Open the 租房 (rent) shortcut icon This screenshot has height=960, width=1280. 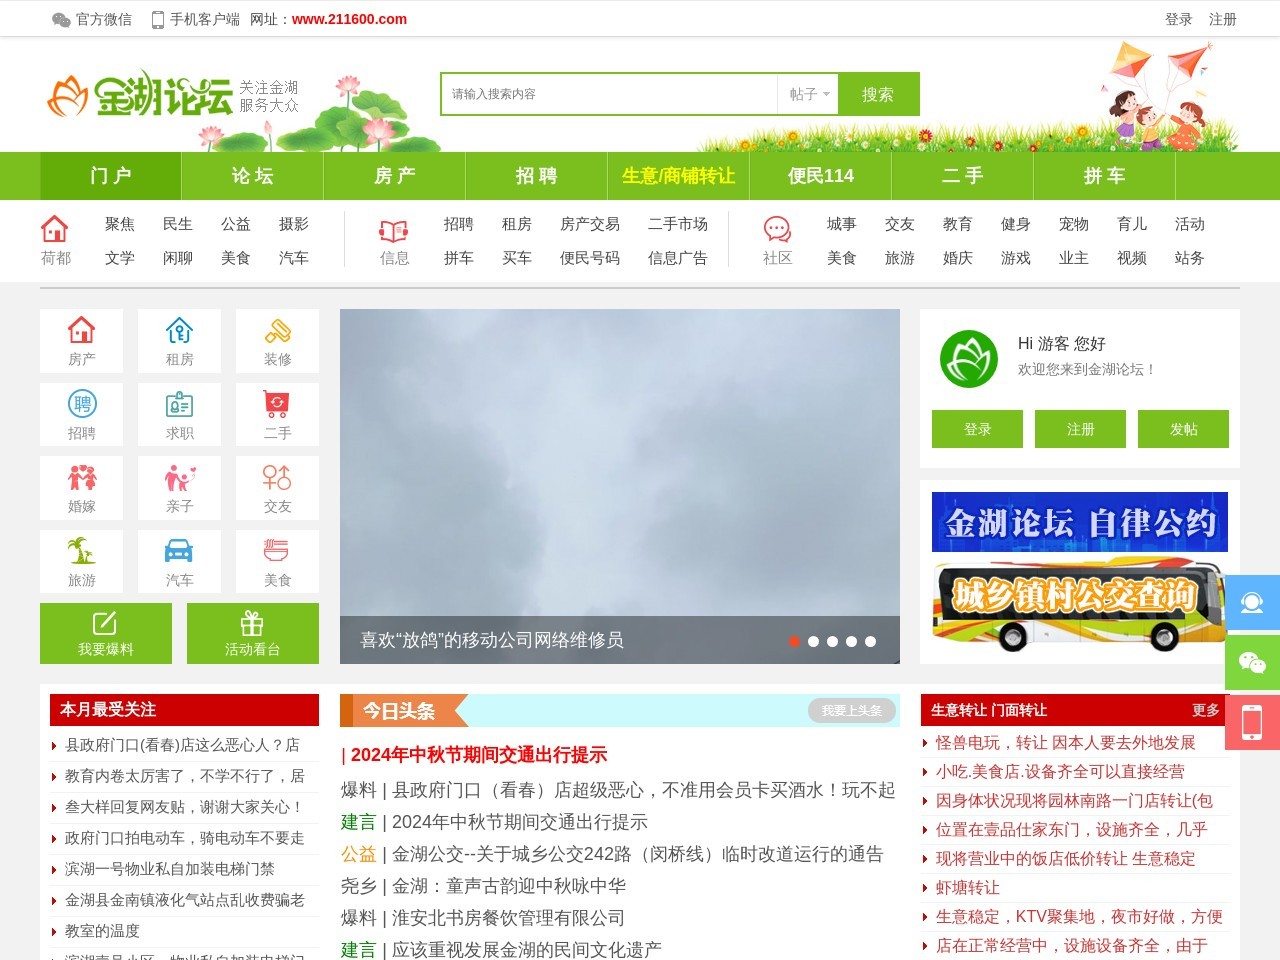tap(179, 340)
